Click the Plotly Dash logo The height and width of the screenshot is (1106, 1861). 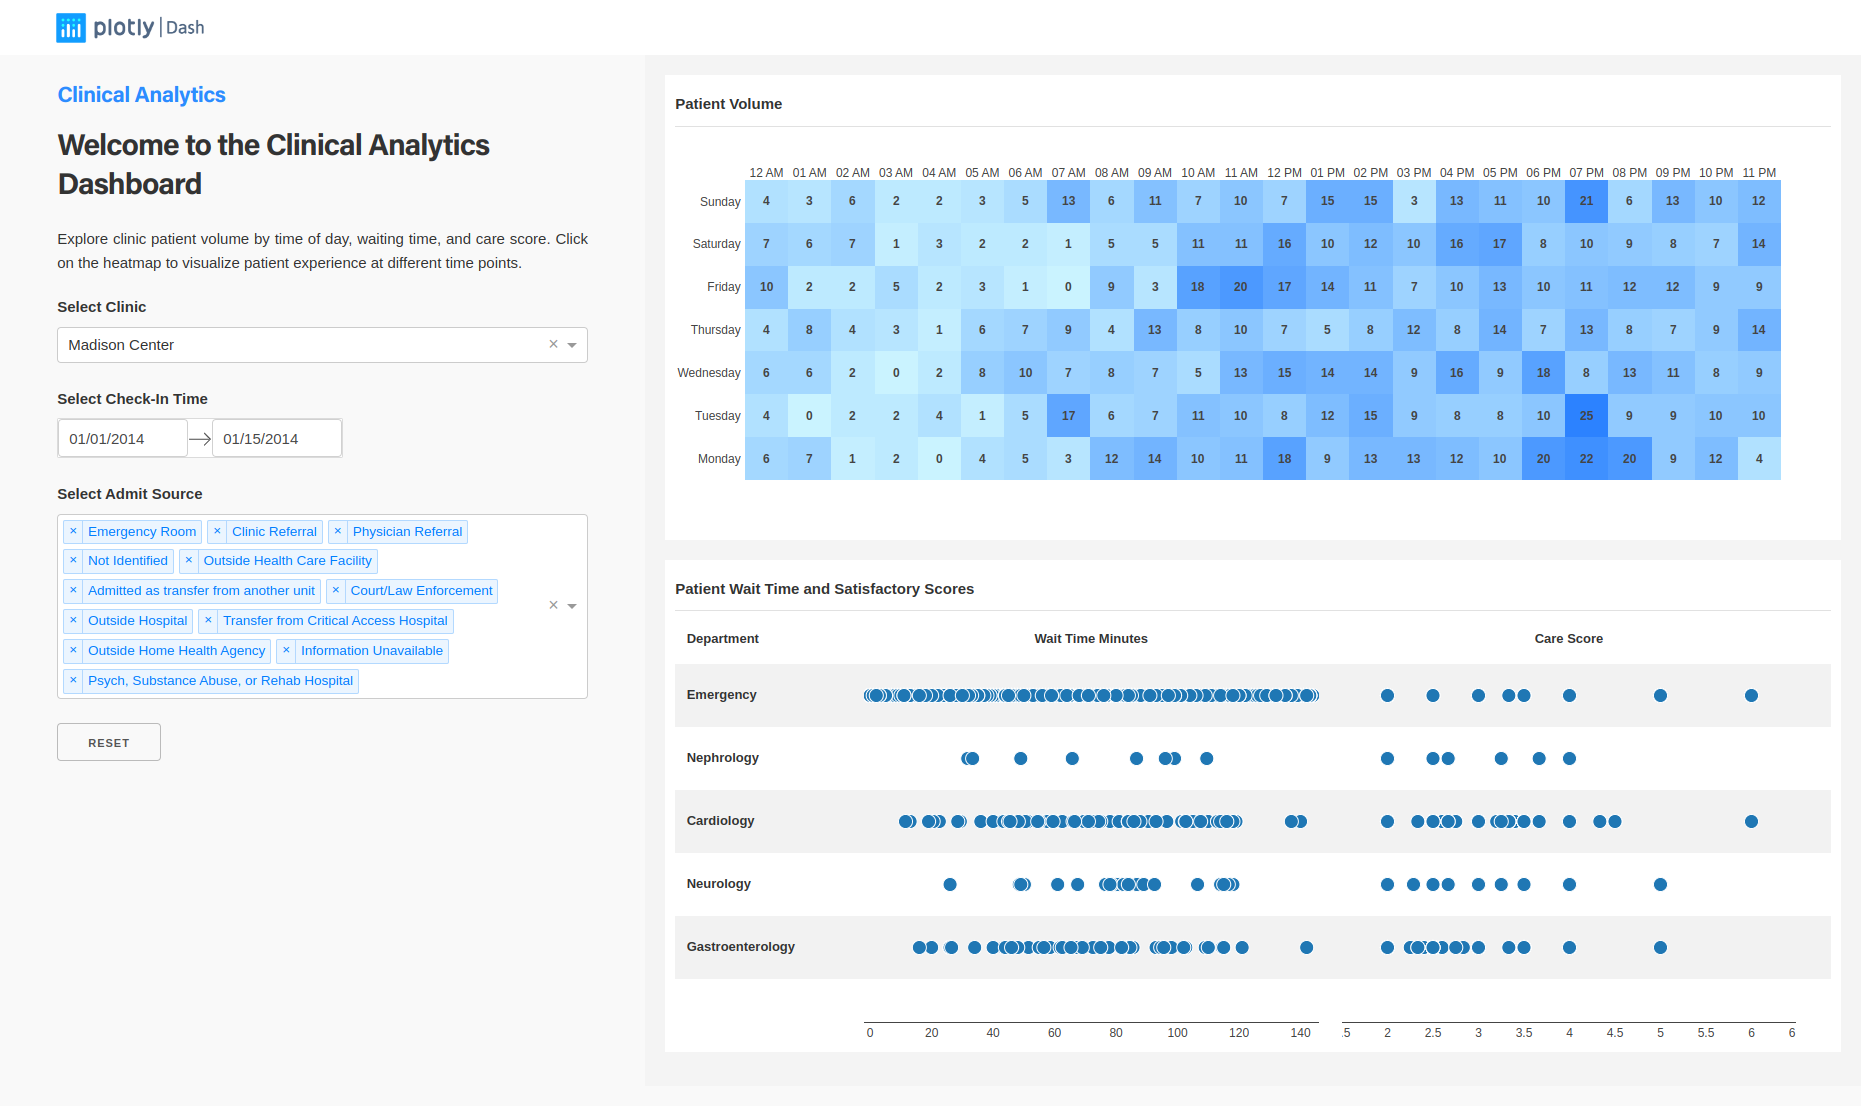coord(130,28)
